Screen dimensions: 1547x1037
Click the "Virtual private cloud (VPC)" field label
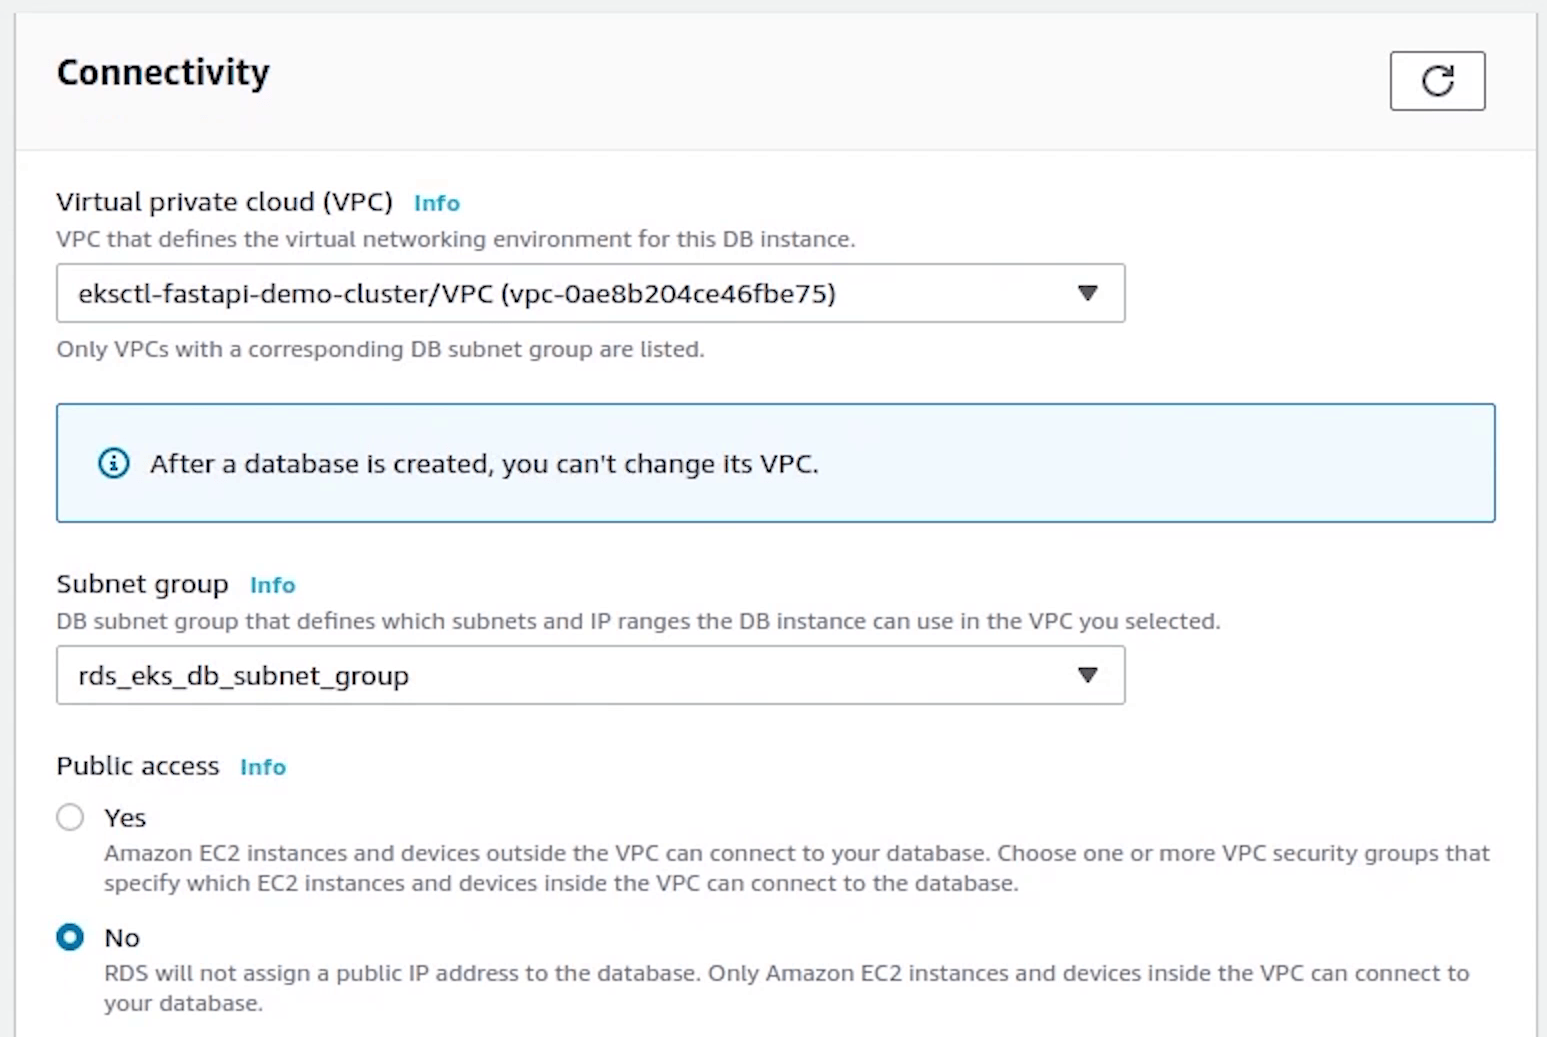tap(224, 202)
